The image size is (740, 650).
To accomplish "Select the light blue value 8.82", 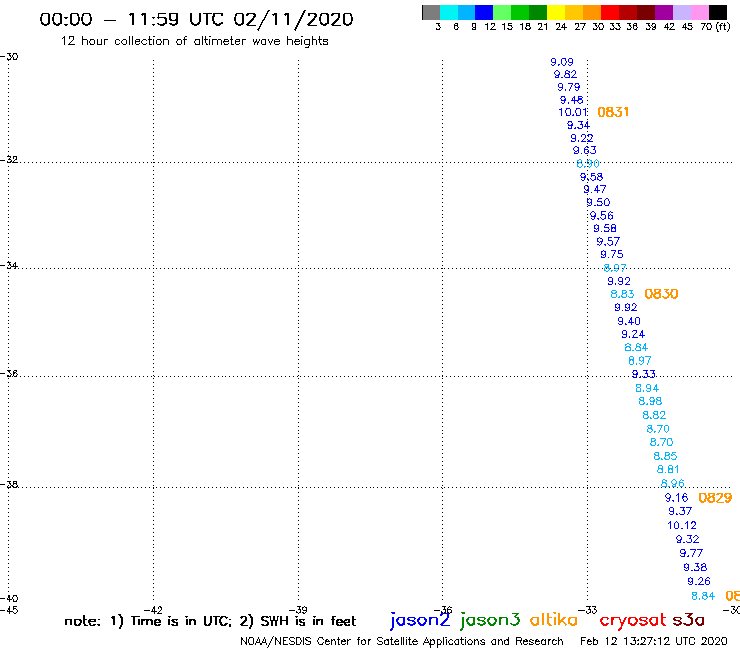I will coord(654,415).
